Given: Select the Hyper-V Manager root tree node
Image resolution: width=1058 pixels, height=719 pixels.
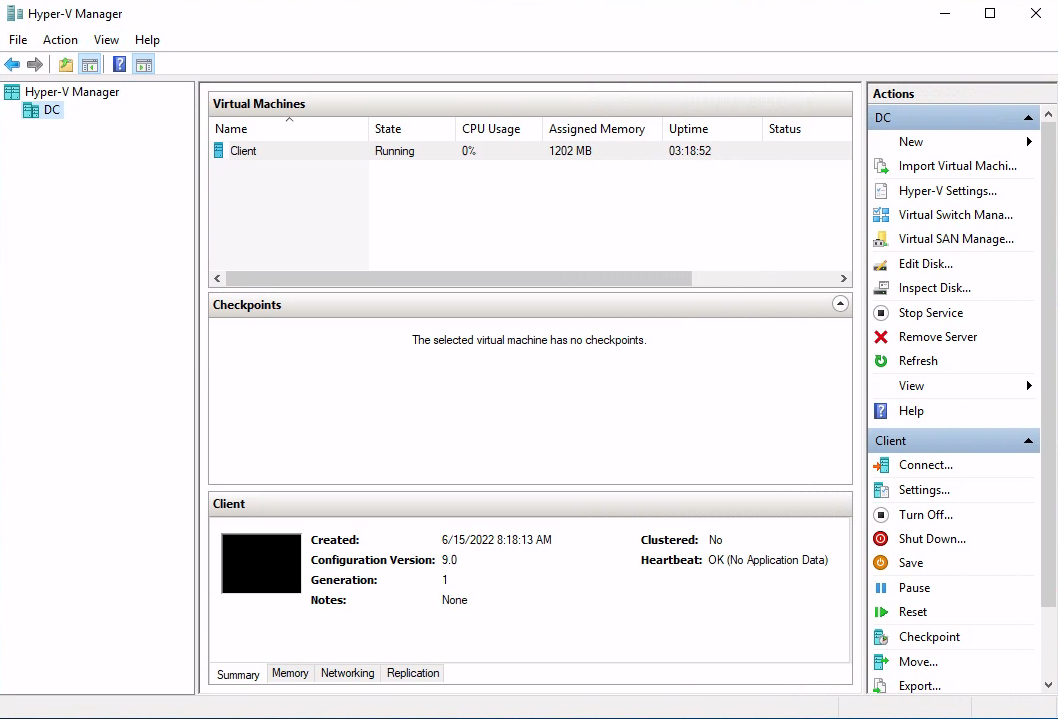Looking at the screenshot, I should 72,92.
